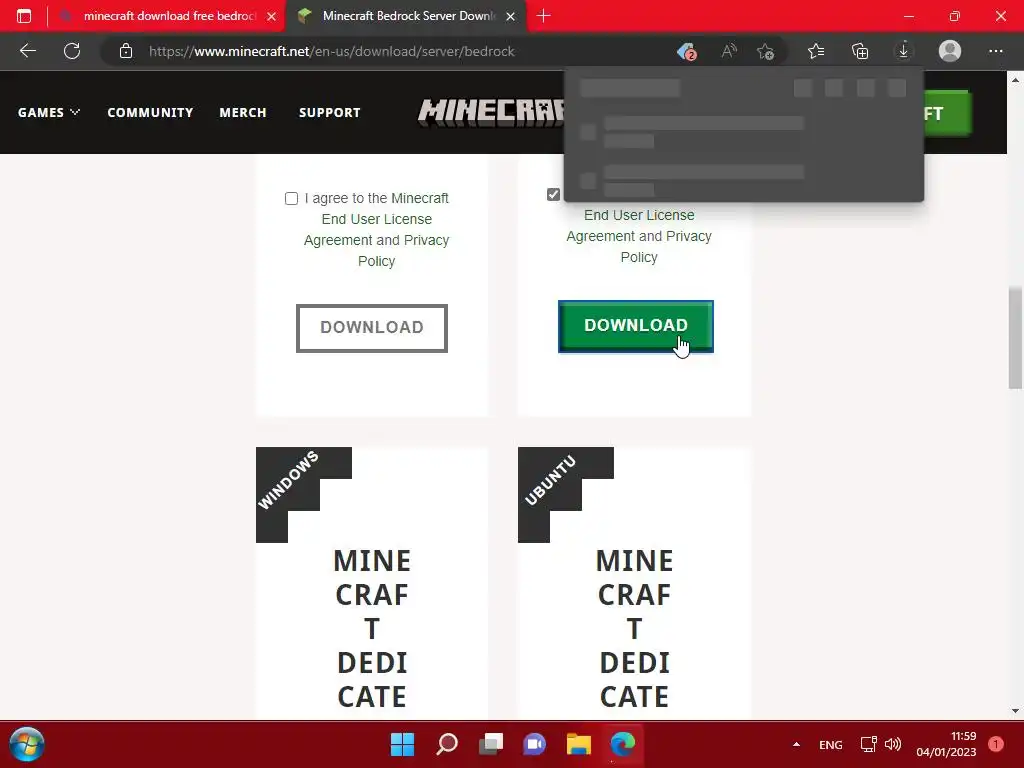This screenshot has height=768, width=1024.
Task: View site information via the lock icon
Action: pos(125,51)
